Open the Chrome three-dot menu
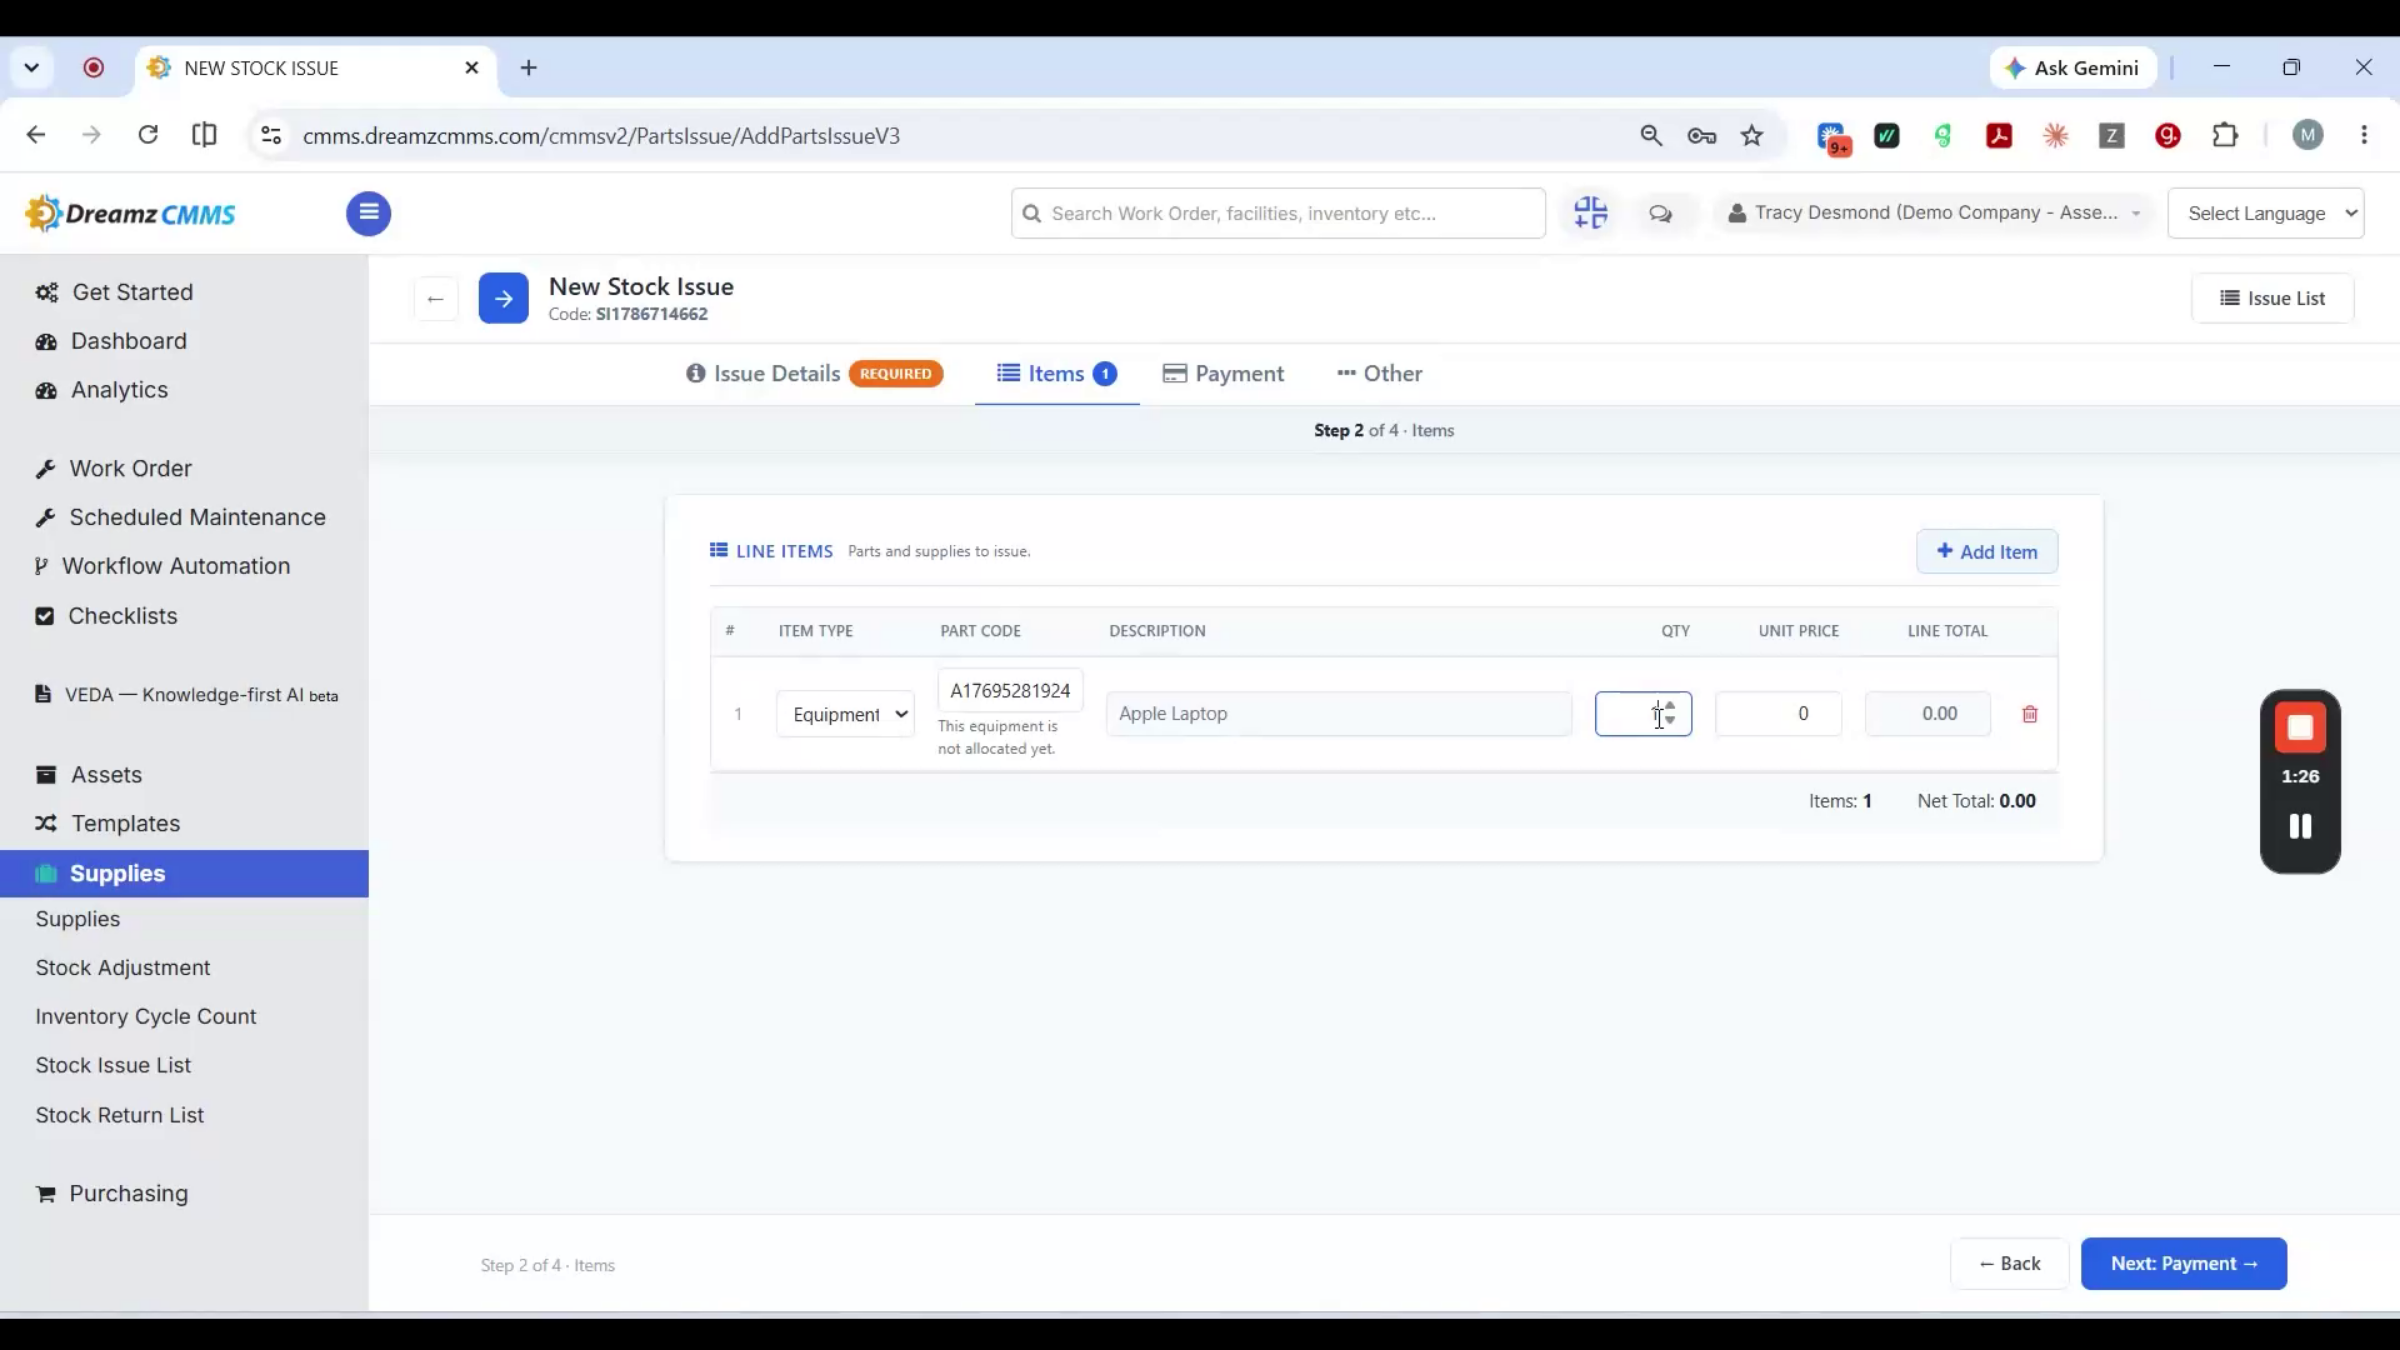Viewport: 2400px width, 1350px height. tap(2364, 135)
